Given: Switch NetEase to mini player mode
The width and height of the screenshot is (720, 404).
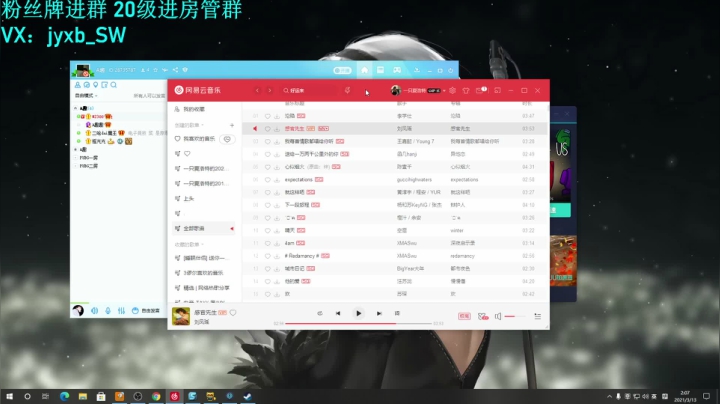Looking at the screenshot, I should tap(497, 90).
